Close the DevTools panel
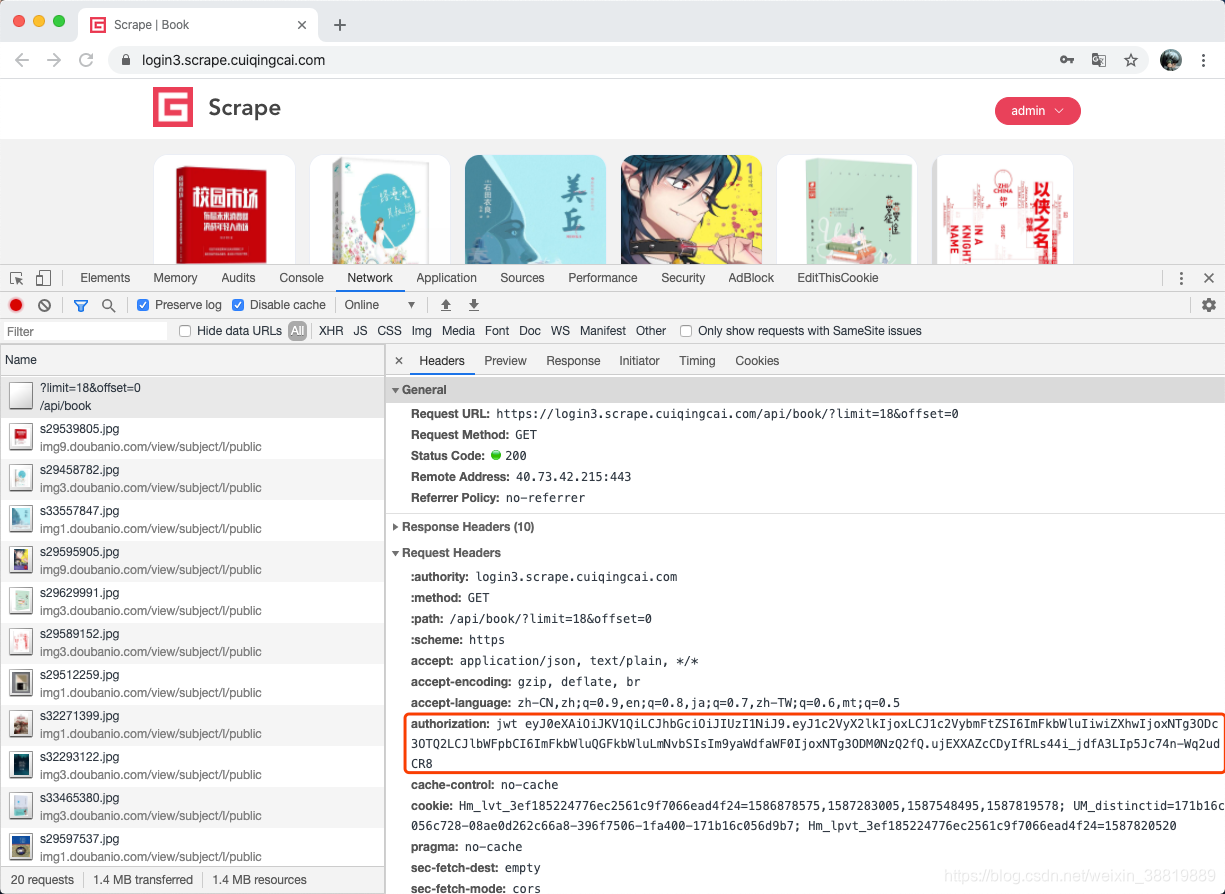The image size is (1225, 894). click(x=1209, y=278)
